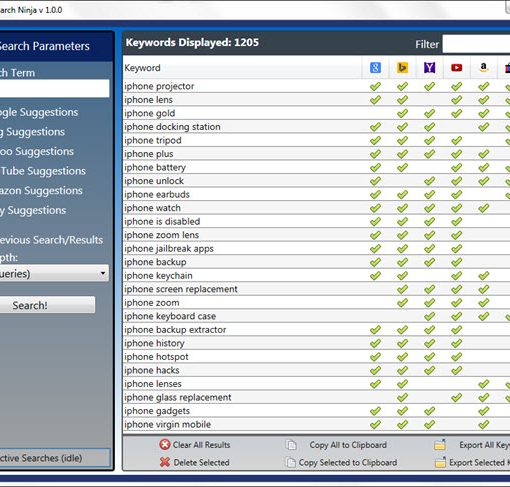Click the red Clear All Results icon

click(165, 444)
